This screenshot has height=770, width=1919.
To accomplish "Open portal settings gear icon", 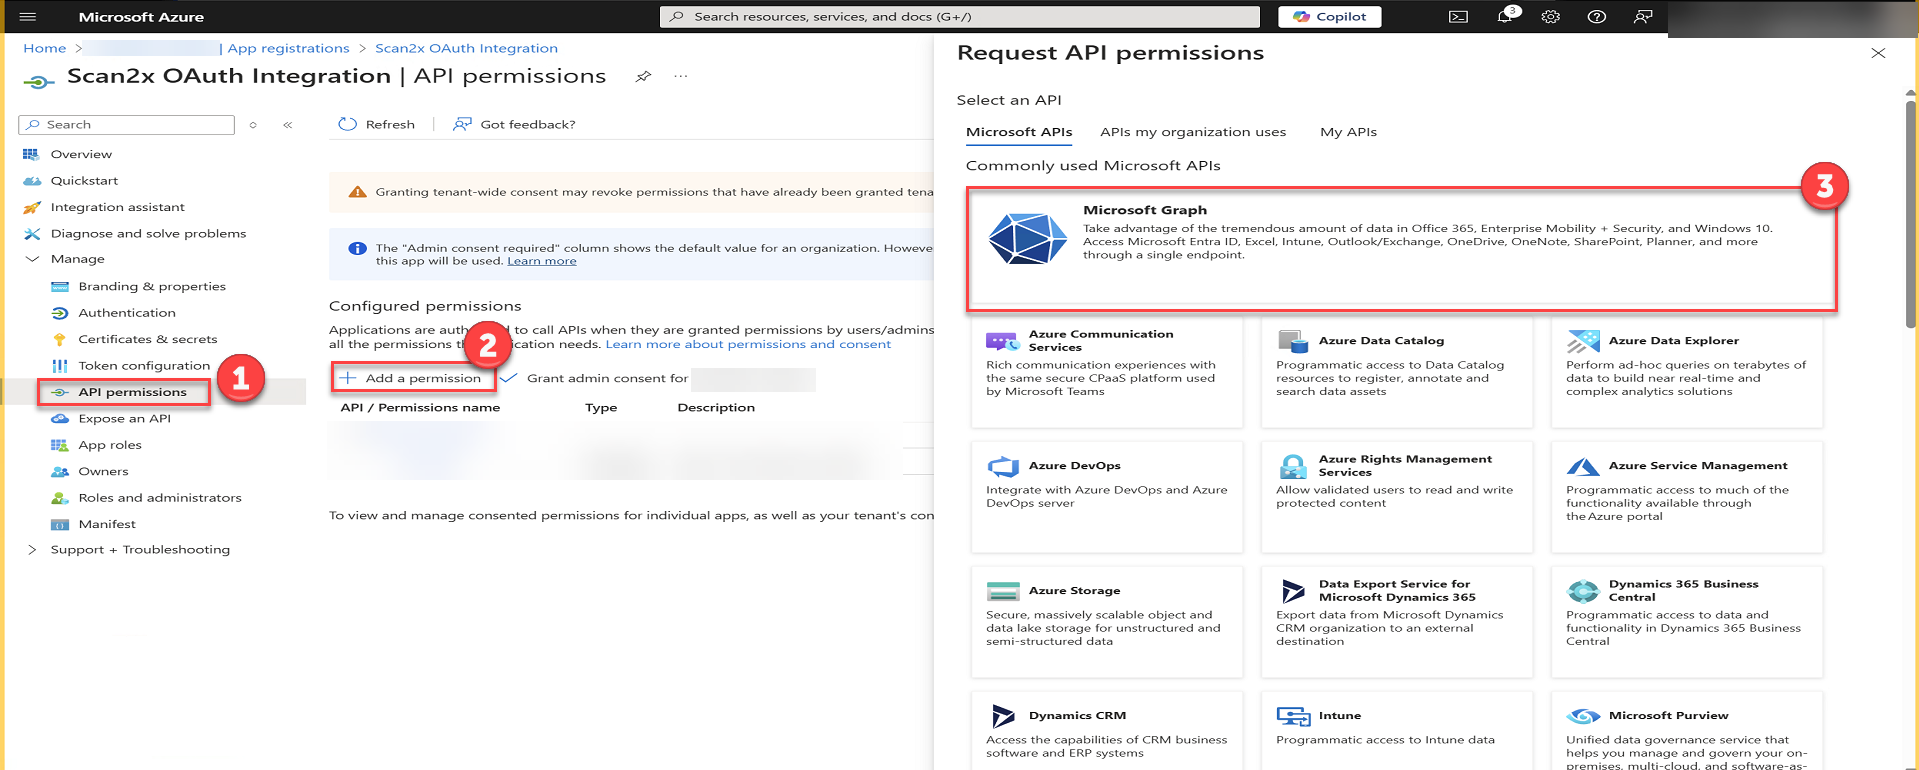I will coord(1550,17).
